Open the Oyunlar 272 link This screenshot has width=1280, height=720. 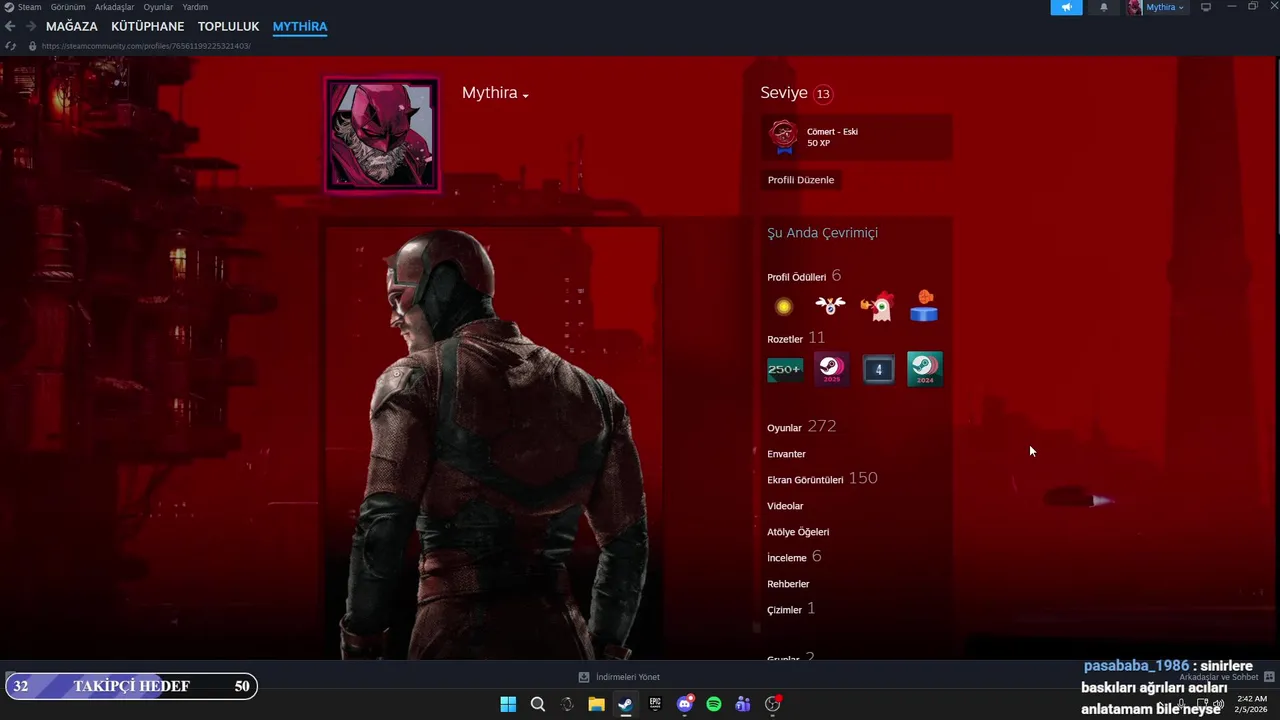801,427
